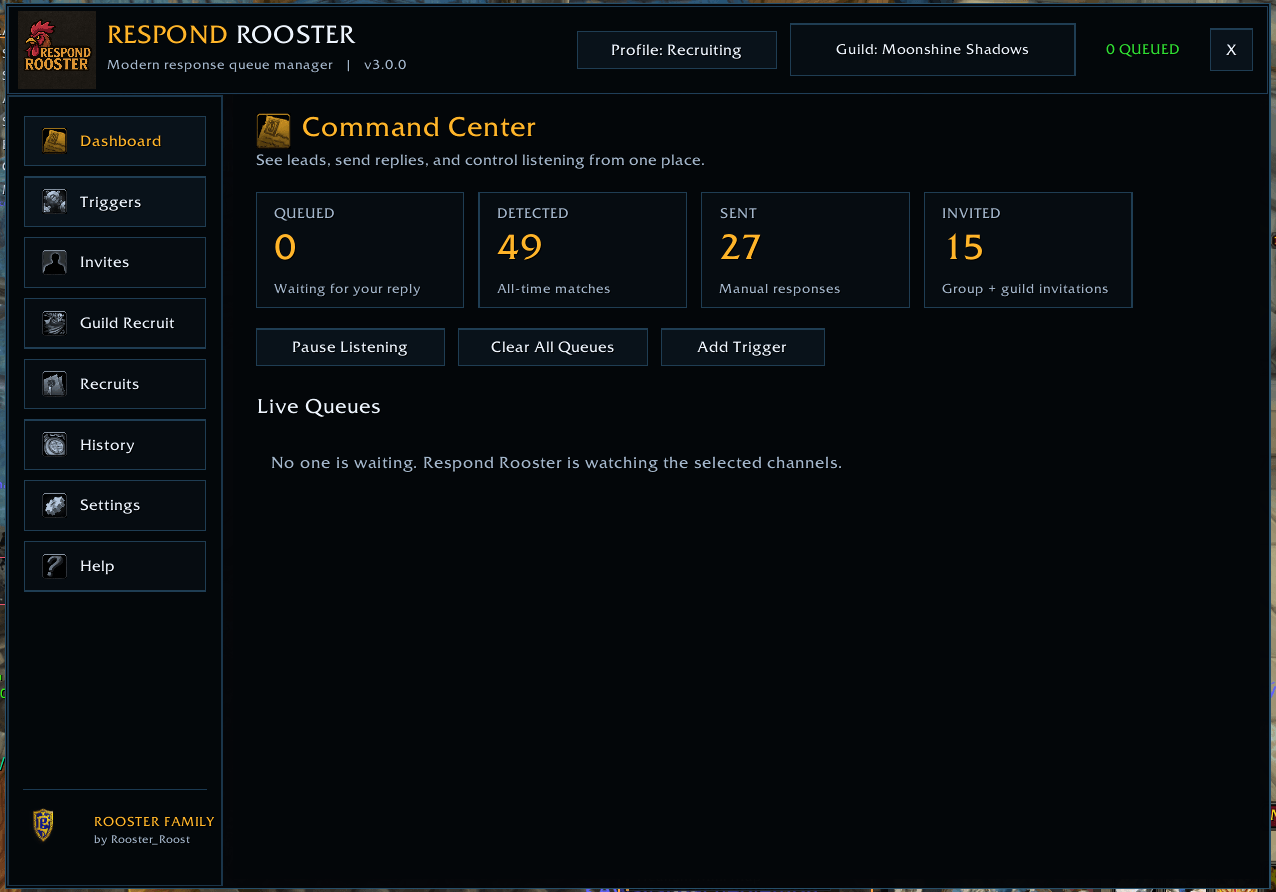Image resolution: width=1276 pixels, height=892 pixels.
Task: Click the Invites silhouette icon
Action: click(54, 262)
